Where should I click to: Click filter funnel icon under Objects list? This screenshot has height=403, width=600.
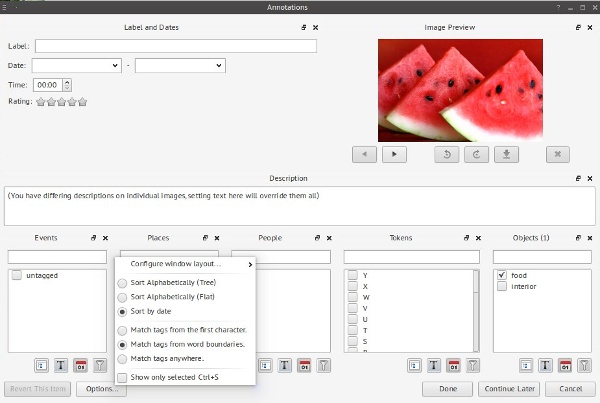[x=584, y=365]
